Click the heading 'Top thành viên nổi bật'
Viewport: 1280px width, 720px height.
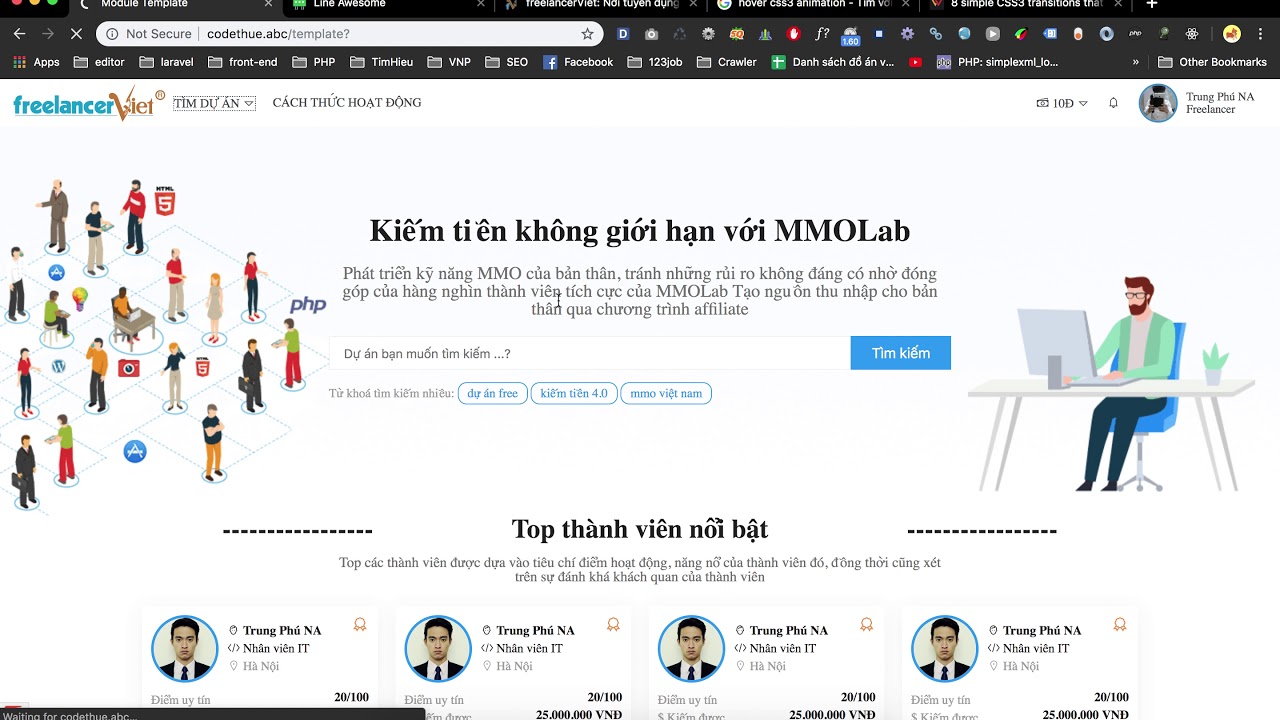click(640, 529)
